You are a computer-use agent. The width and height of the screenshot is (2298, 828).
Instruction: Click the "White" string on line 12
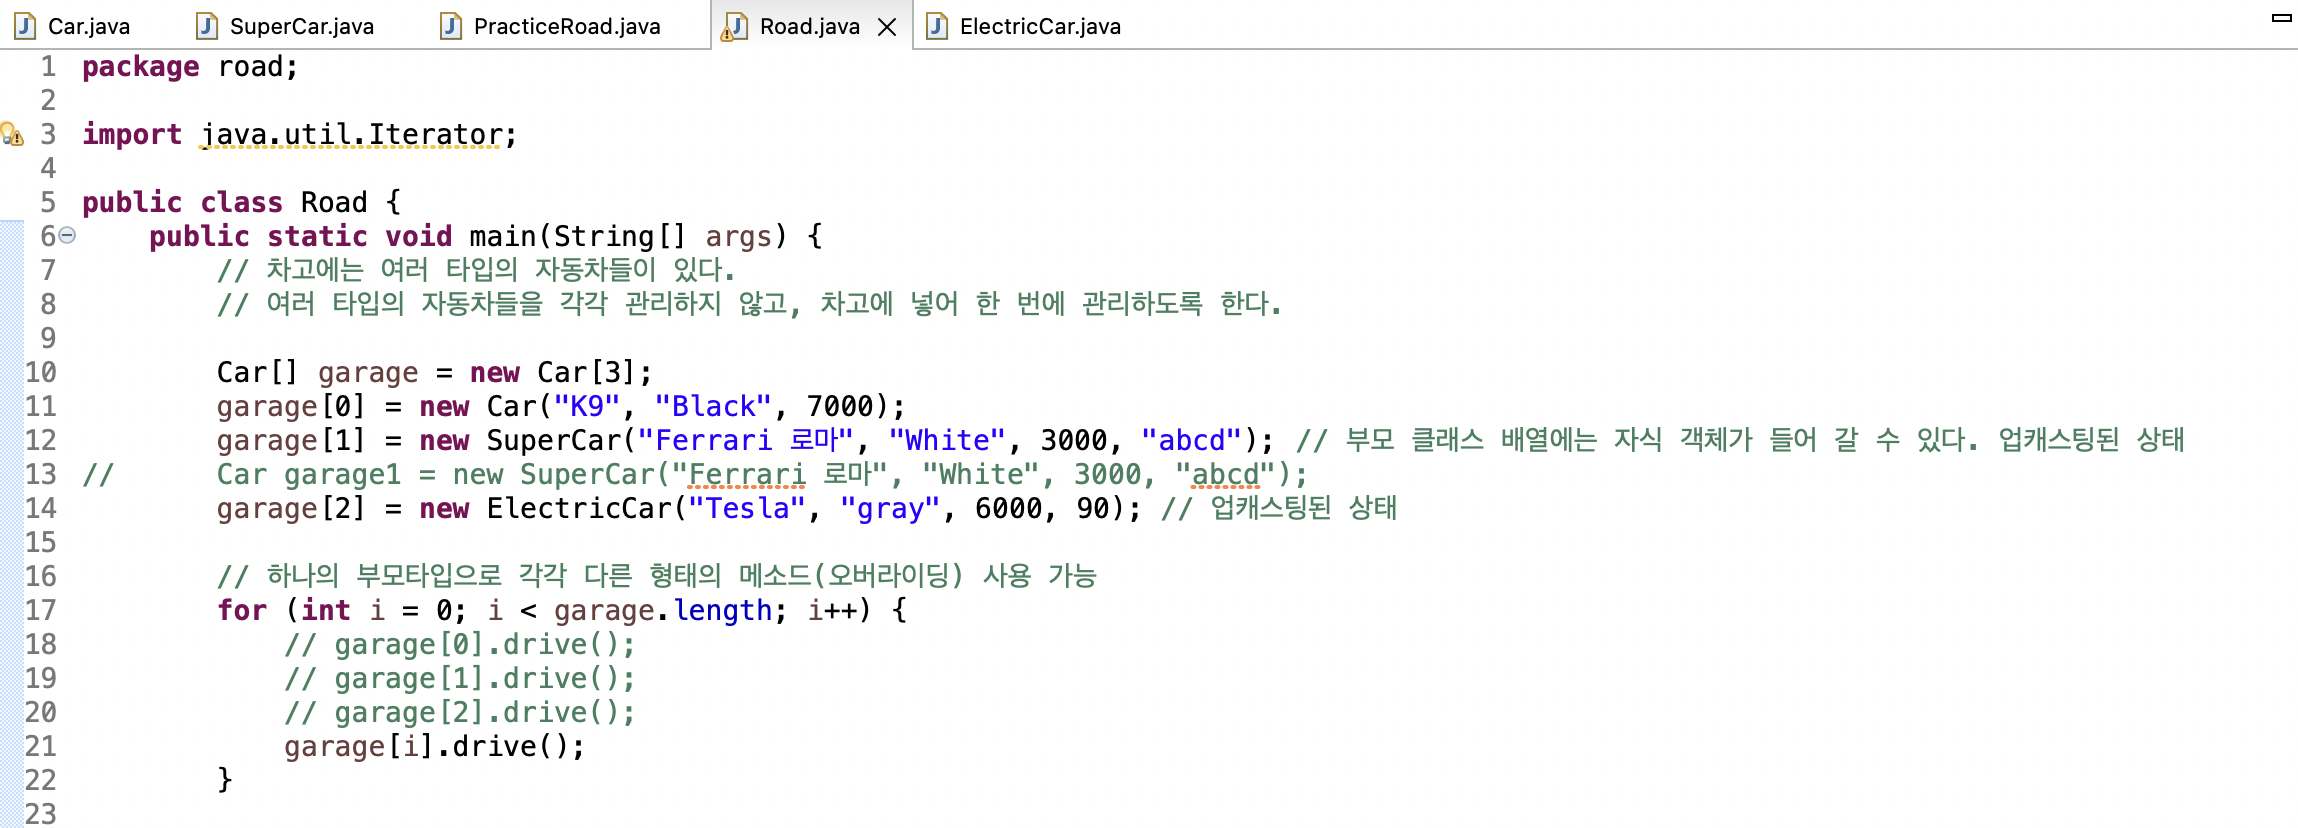pyautogui.click(x=947, y=440)
